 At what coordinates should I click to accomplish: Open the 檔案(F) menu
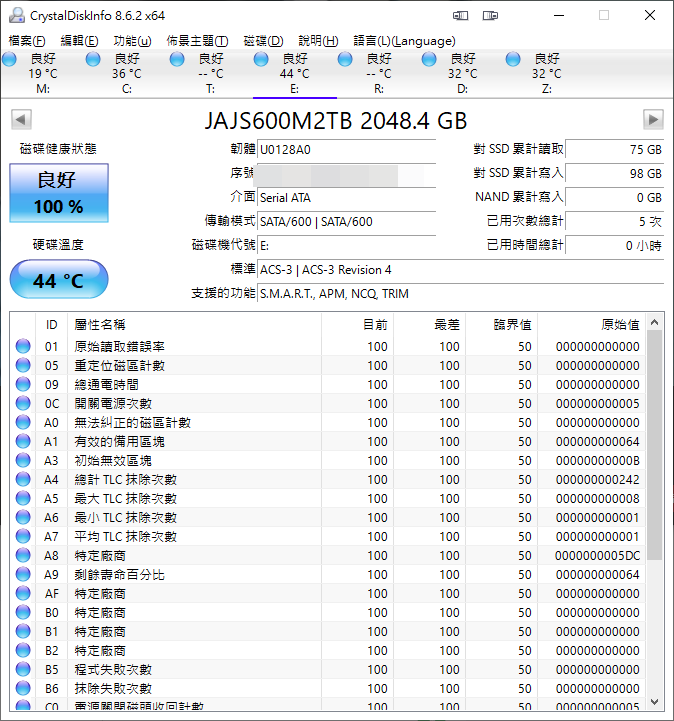coord(27,41)
